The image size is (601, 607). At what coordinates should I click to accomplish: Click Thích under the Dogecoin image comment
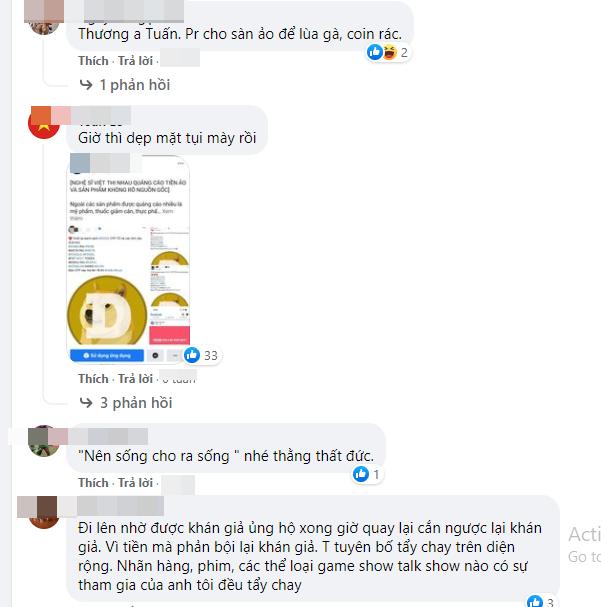[93, 379]
